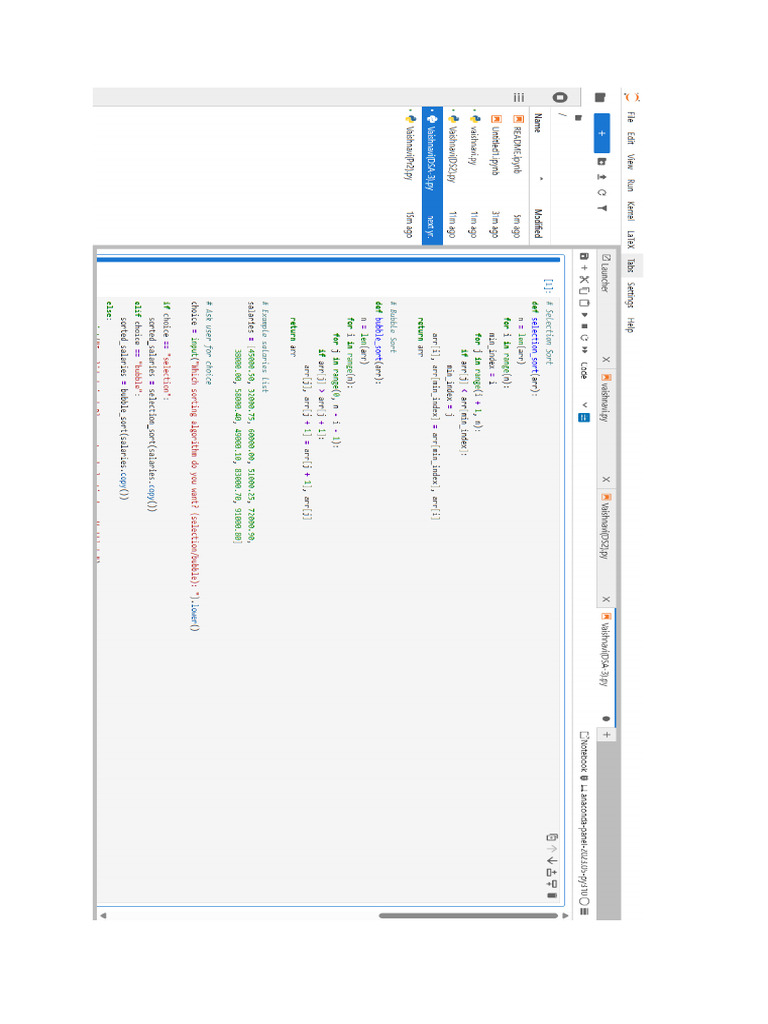Image resolution: width=768 pixels, height=1024 pixels.
Task: Select Vaishnavi(DS2).py in file browser list
Action: click(x=453, y=177)
